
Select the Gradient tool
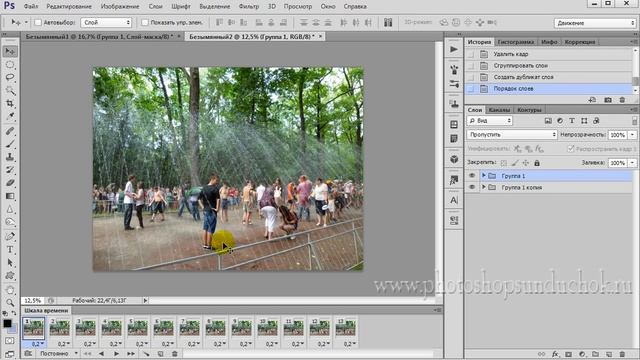[x=10, y=196]
